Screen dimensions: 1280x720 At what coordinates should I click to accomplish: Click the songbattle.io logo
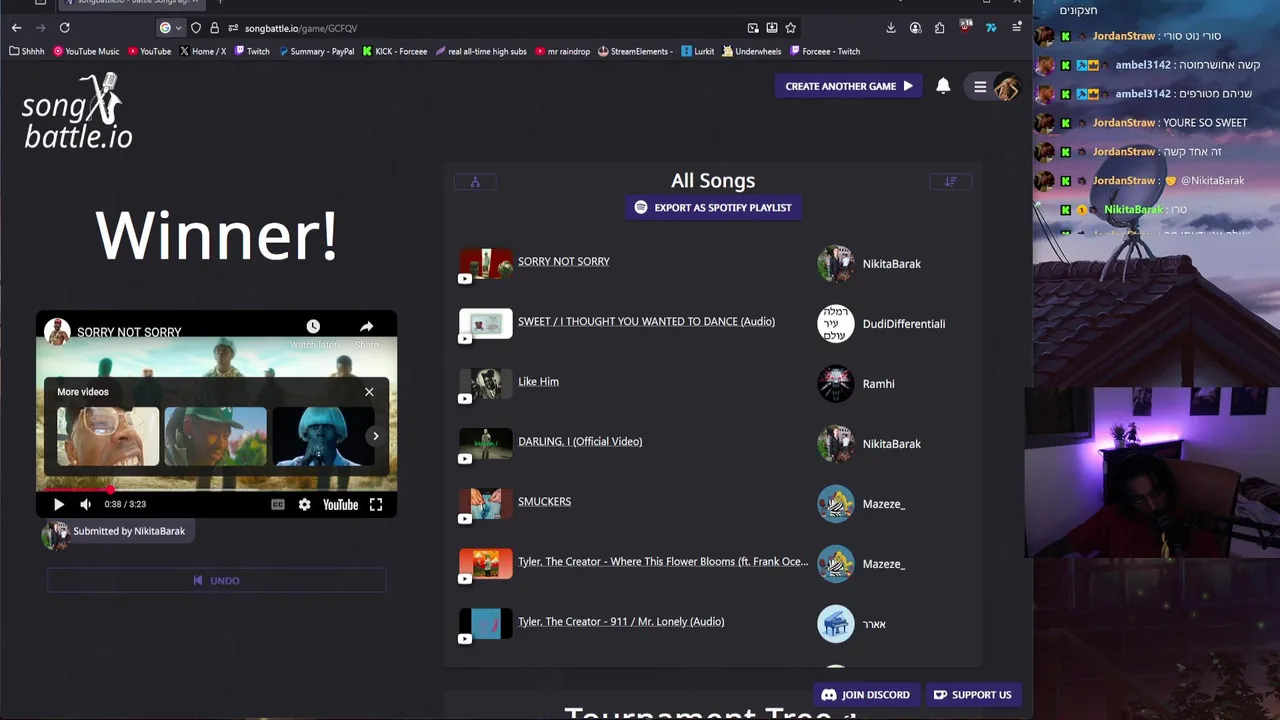pos(77,112)
